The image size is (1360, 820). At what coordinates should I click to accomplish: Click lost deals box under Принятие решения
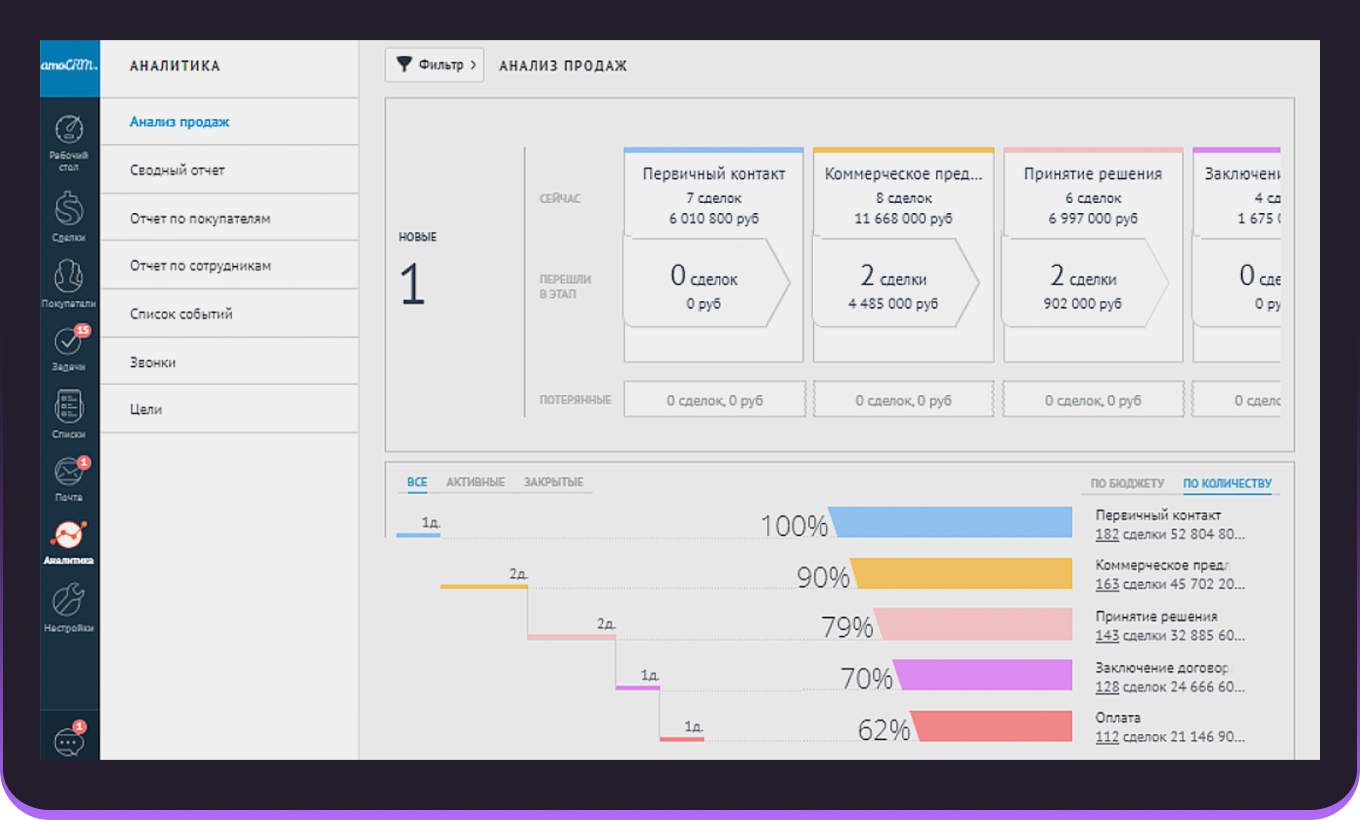[1093, 399]
